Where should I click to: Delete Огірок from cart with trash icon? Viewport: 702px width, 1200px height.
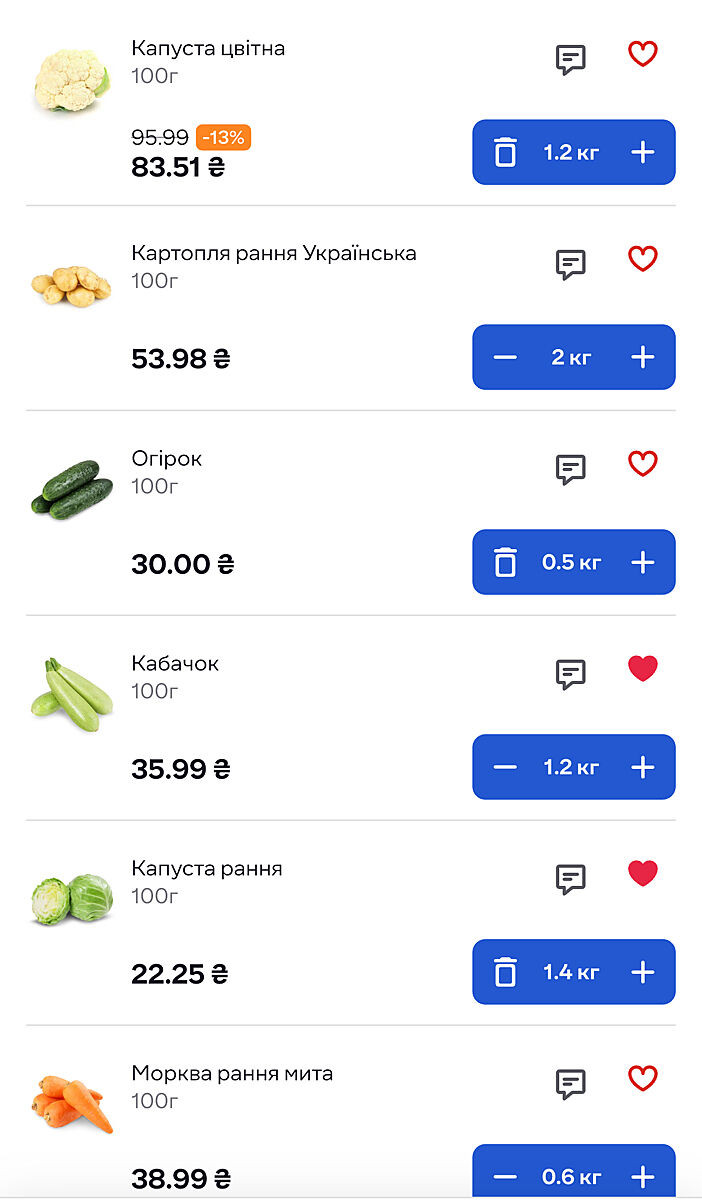point(506,562)
